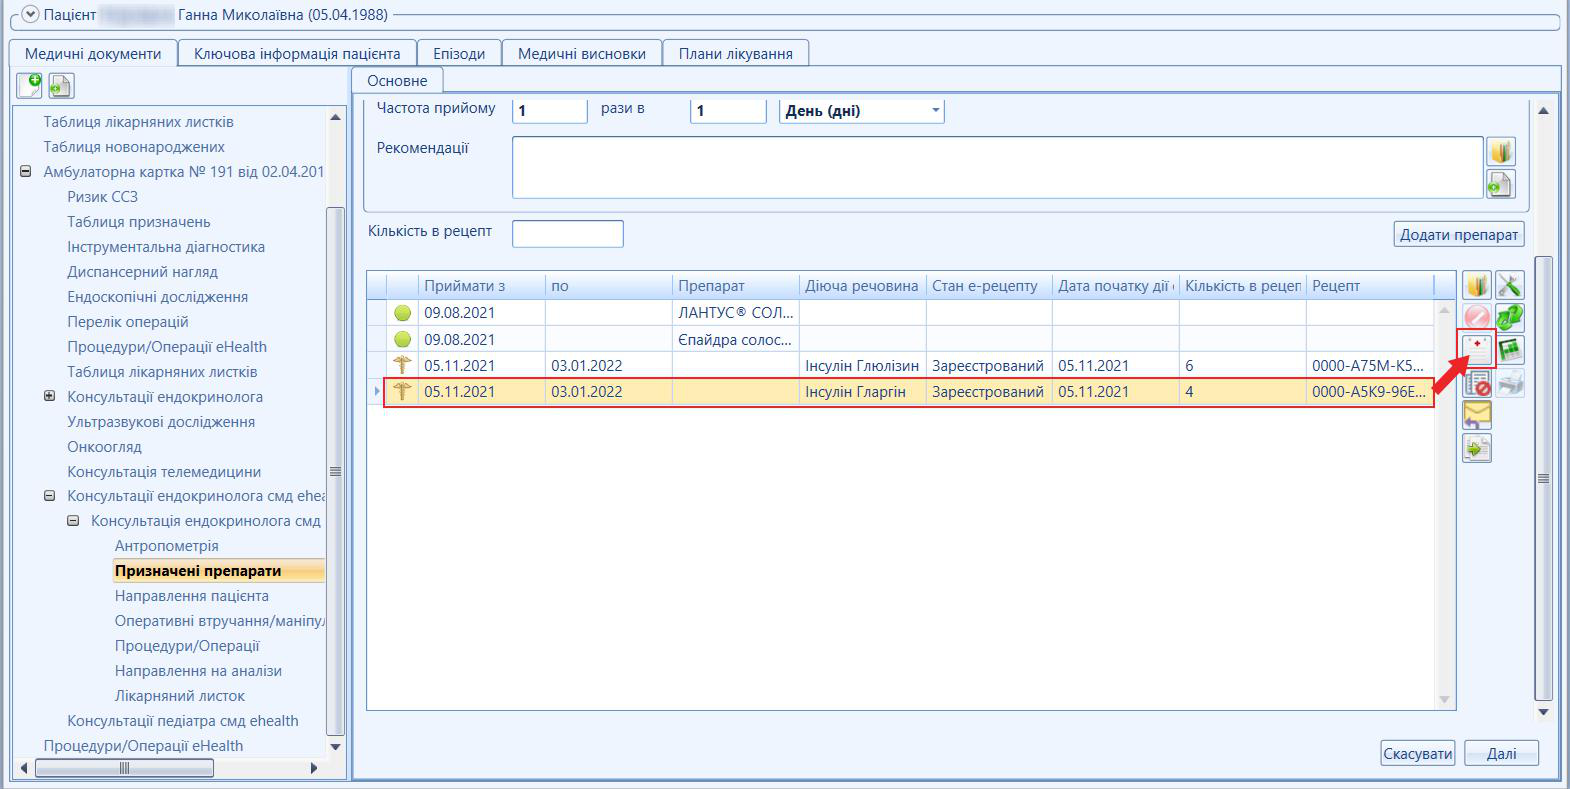Click green status circle of Епайдра row

pos(402,339)
